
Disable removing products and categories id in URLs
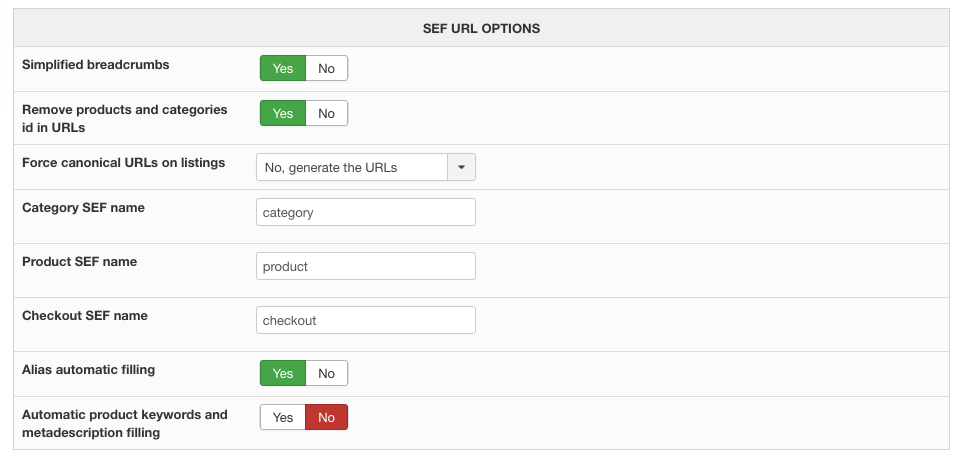point(326,113)
